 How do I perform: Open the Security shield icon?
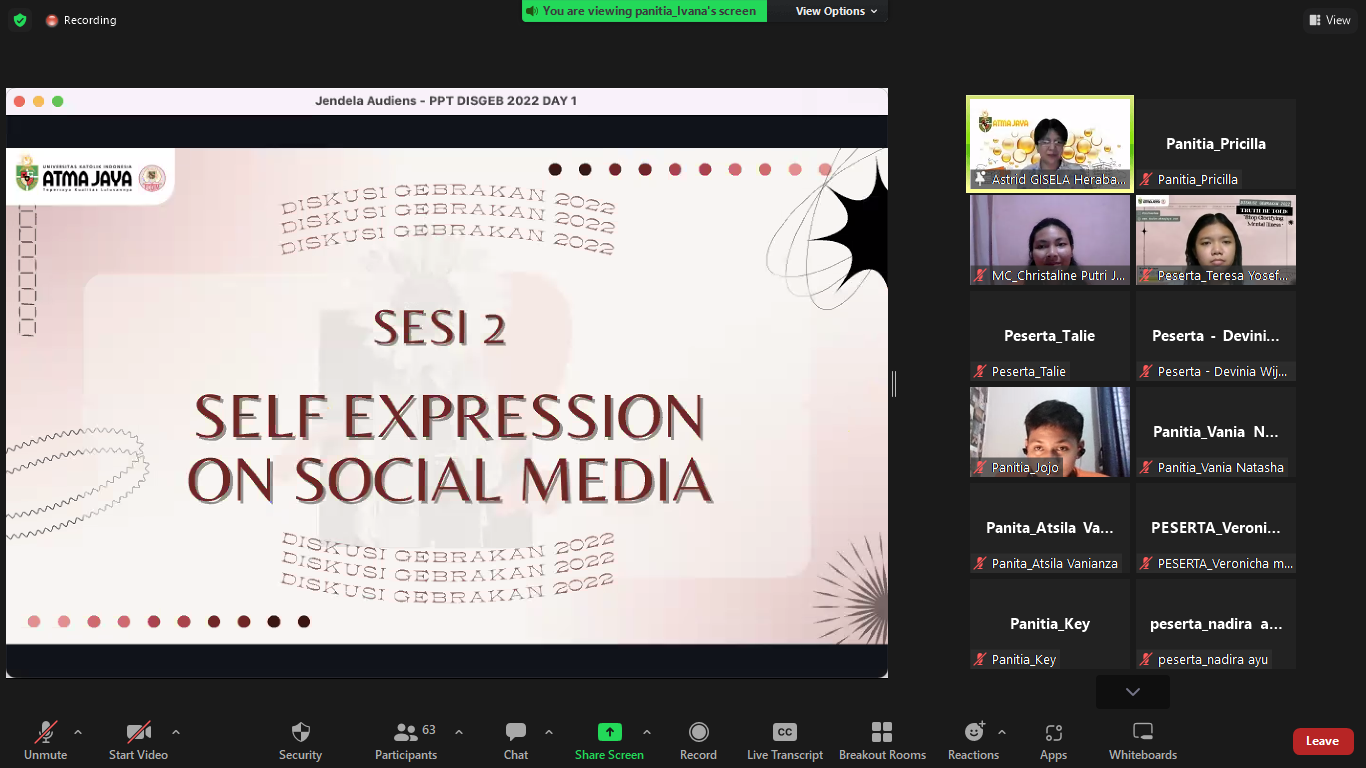point(300,733)
